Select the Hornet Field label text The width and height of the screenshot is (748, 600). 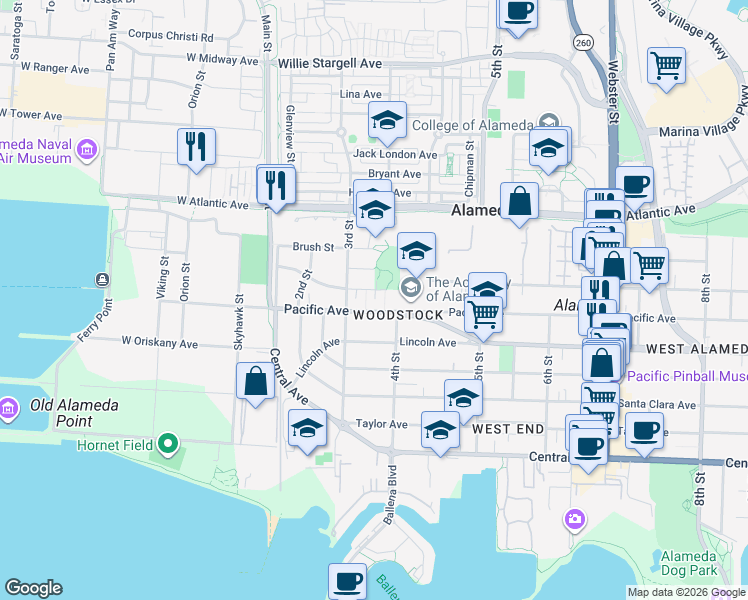click(115, 445)
